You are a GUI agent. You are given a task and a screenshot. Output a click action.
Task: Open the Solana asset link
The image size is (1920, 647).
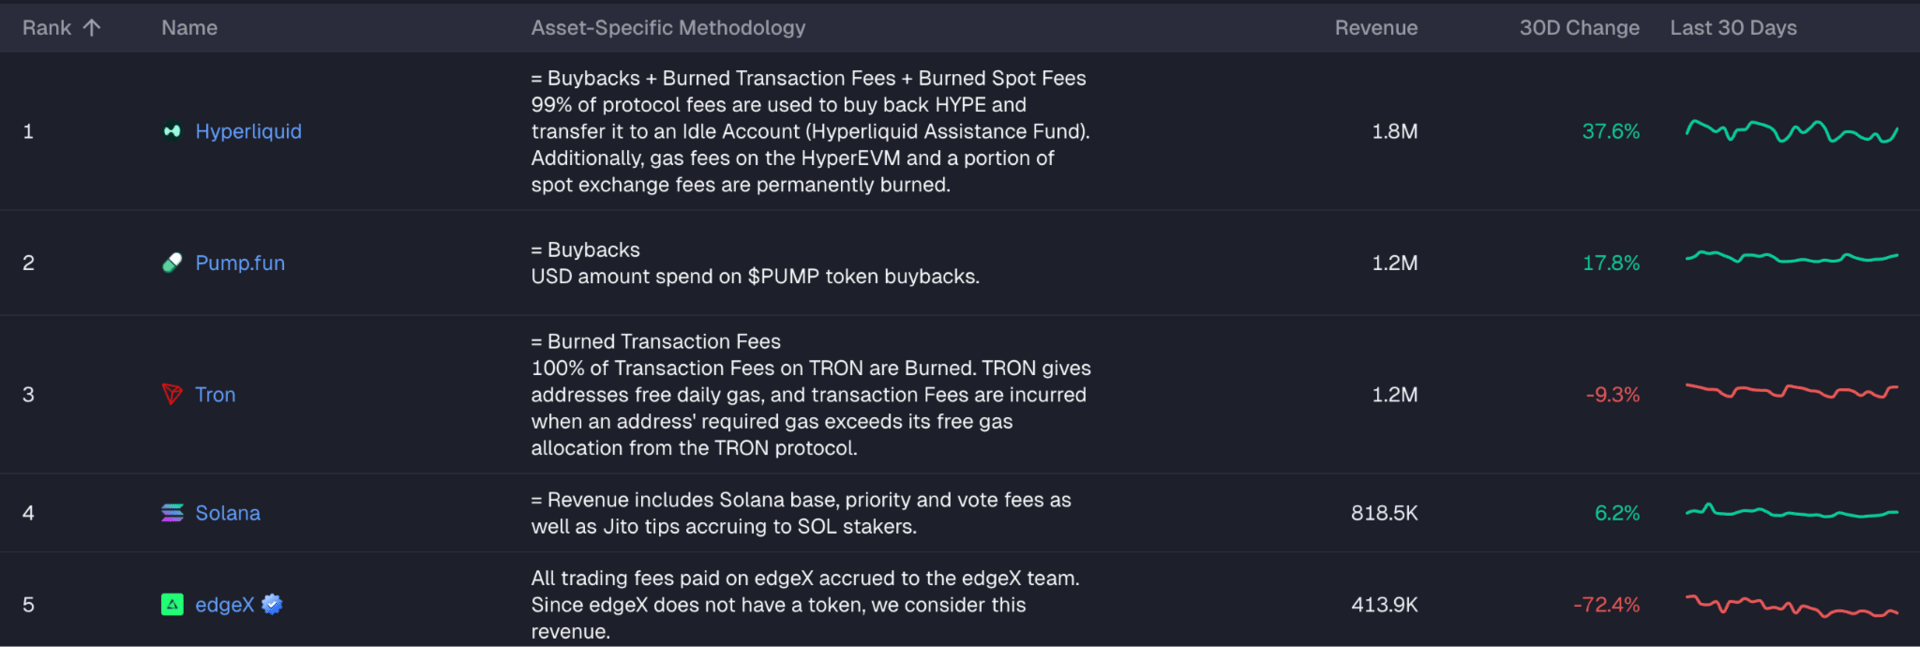pos(228,513)
